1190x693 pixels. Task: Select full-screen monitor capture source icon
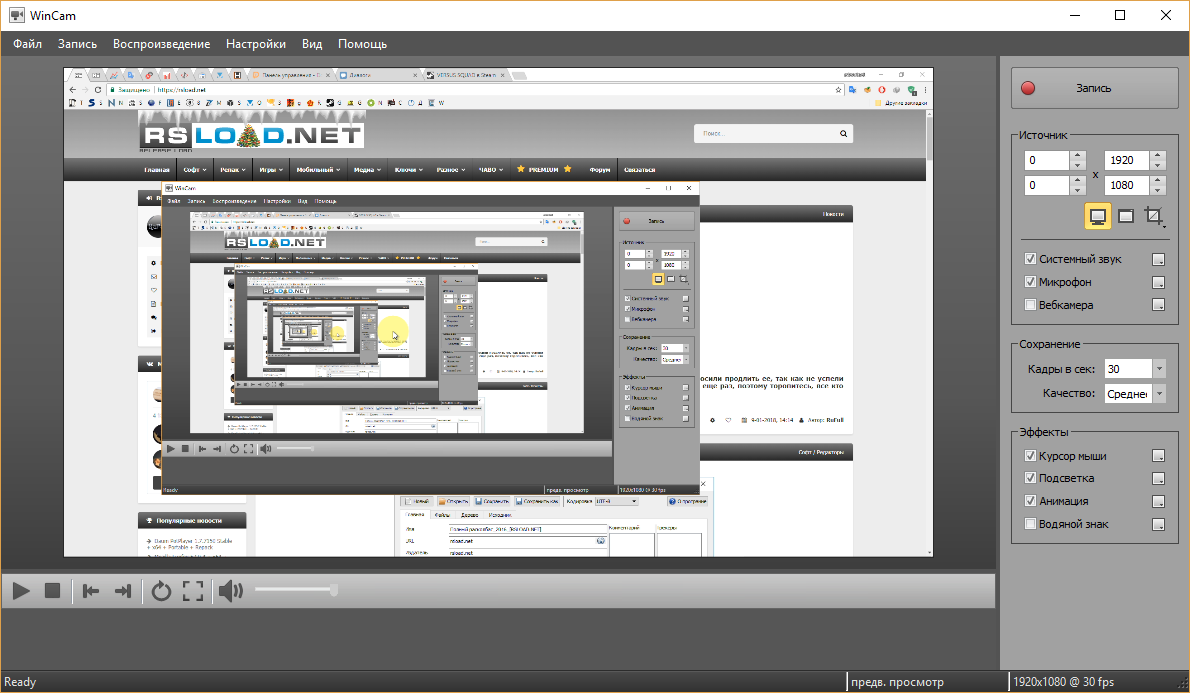(1097, 216)
